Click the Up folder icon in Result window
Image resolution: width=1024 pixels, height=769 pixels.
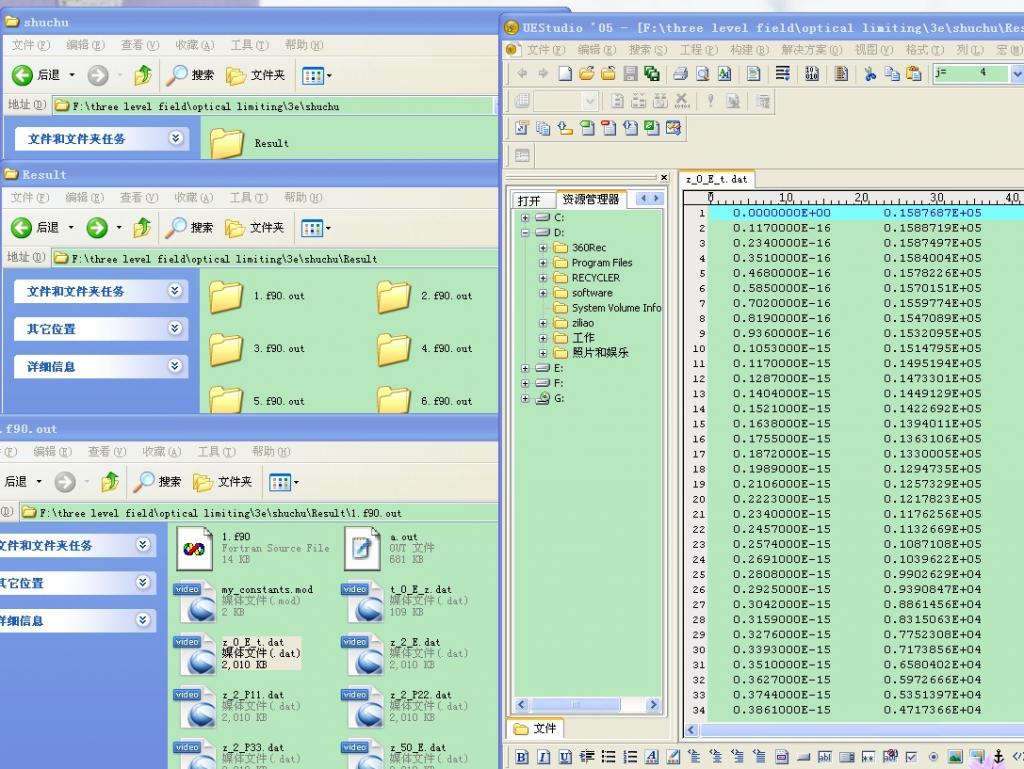[142, 228]
